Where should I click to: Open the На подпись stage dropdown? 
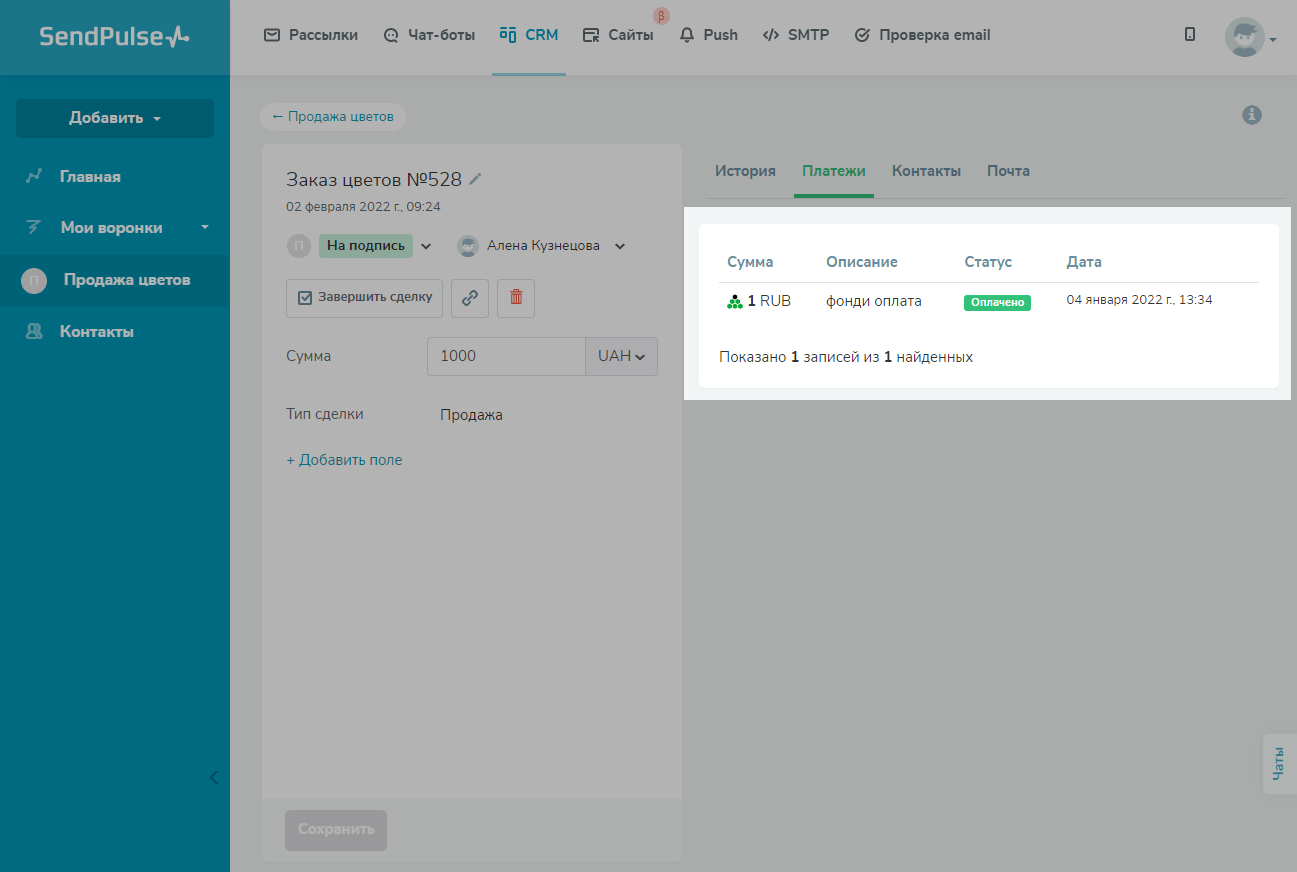(375, 246)
